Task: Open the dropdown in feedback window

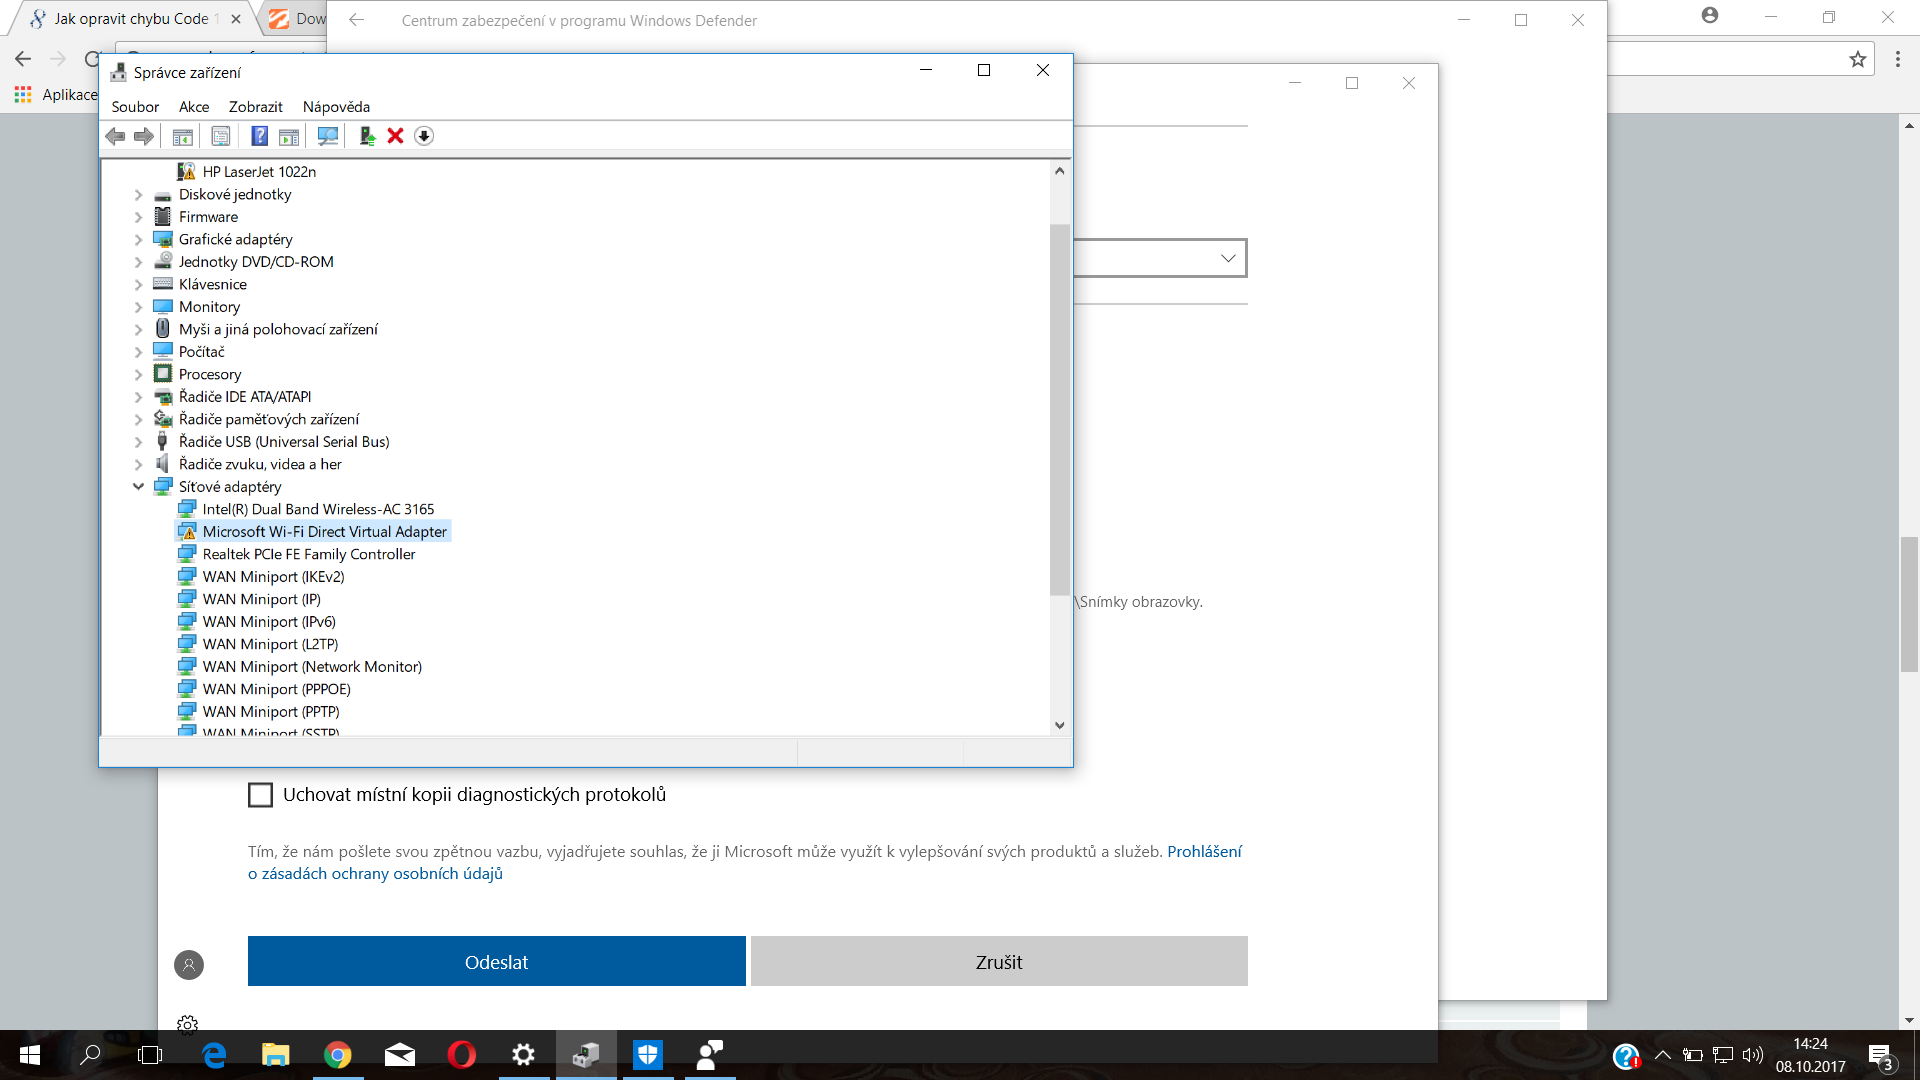Action: pos(1227,258)
